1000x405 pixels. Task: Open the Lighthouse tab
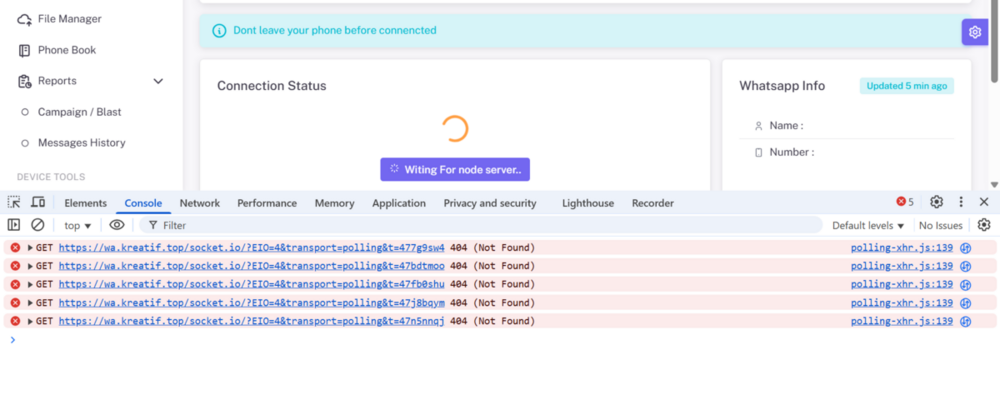point(588,203)
